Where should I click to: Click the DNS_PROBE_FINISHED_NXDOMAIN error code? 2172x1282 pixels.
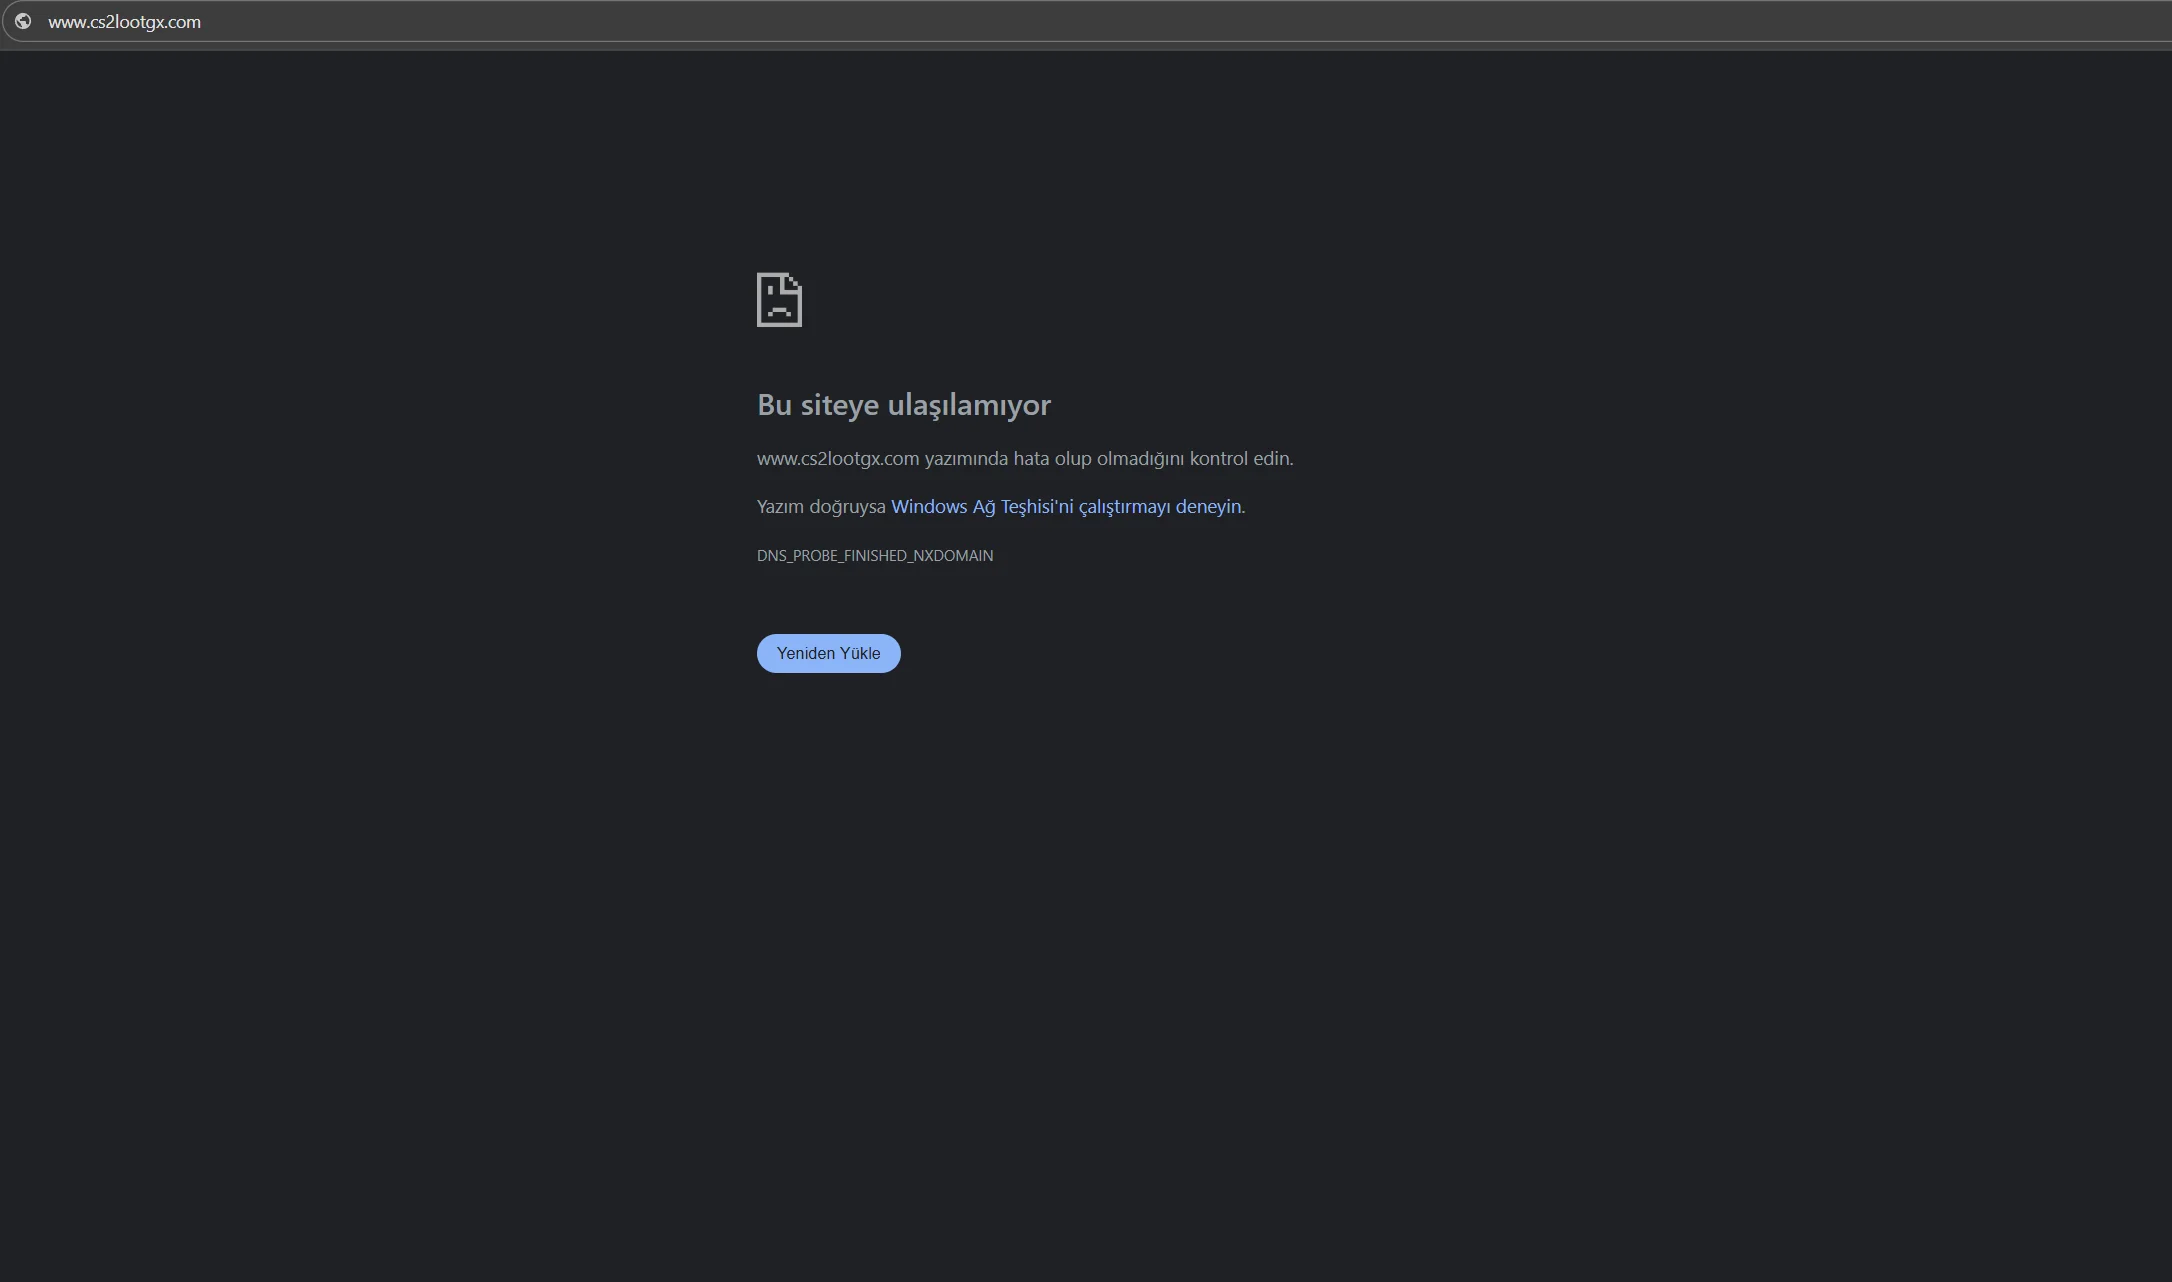pyautogui.click(x=874, y=556)
